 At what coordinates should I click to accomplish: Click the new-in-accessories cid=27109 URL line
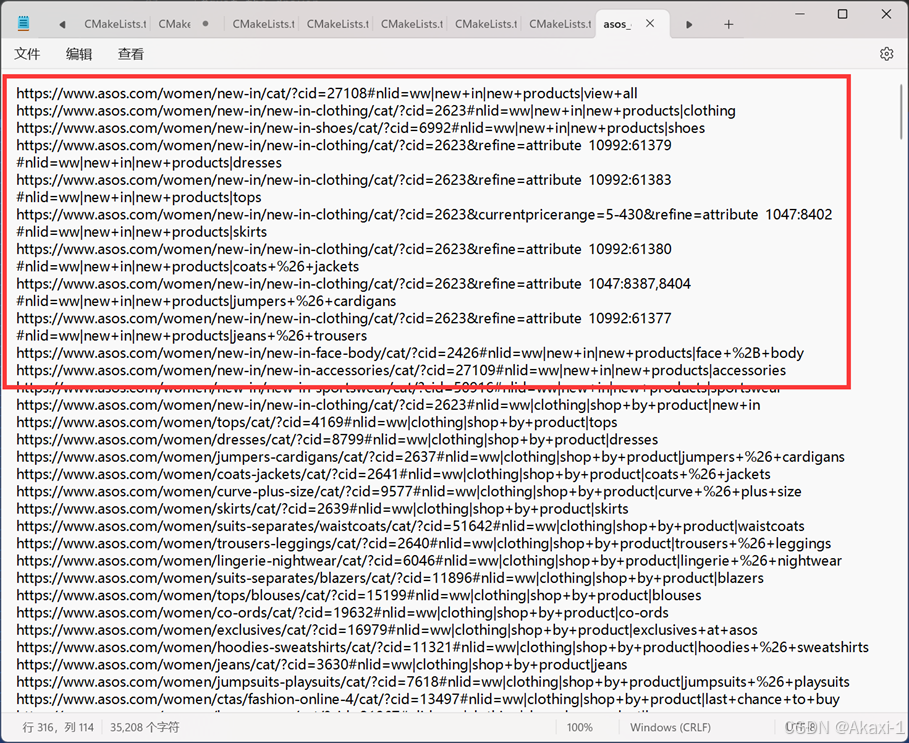401,370
